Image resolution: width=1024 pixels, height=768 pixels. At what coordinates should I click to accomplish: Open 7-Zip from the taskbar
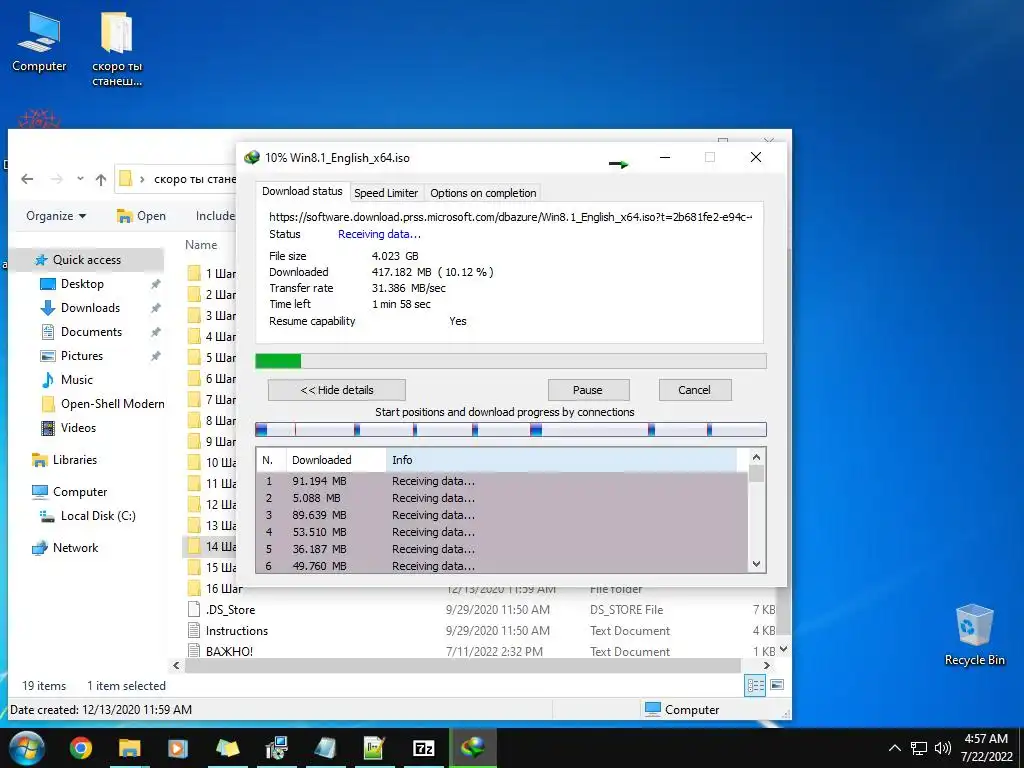coord(423,748)
